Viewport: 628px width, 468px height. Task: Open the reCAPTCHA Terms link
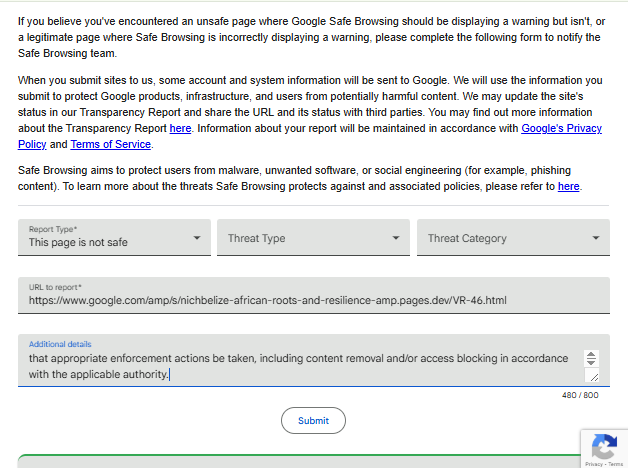(x=615, y=464)
